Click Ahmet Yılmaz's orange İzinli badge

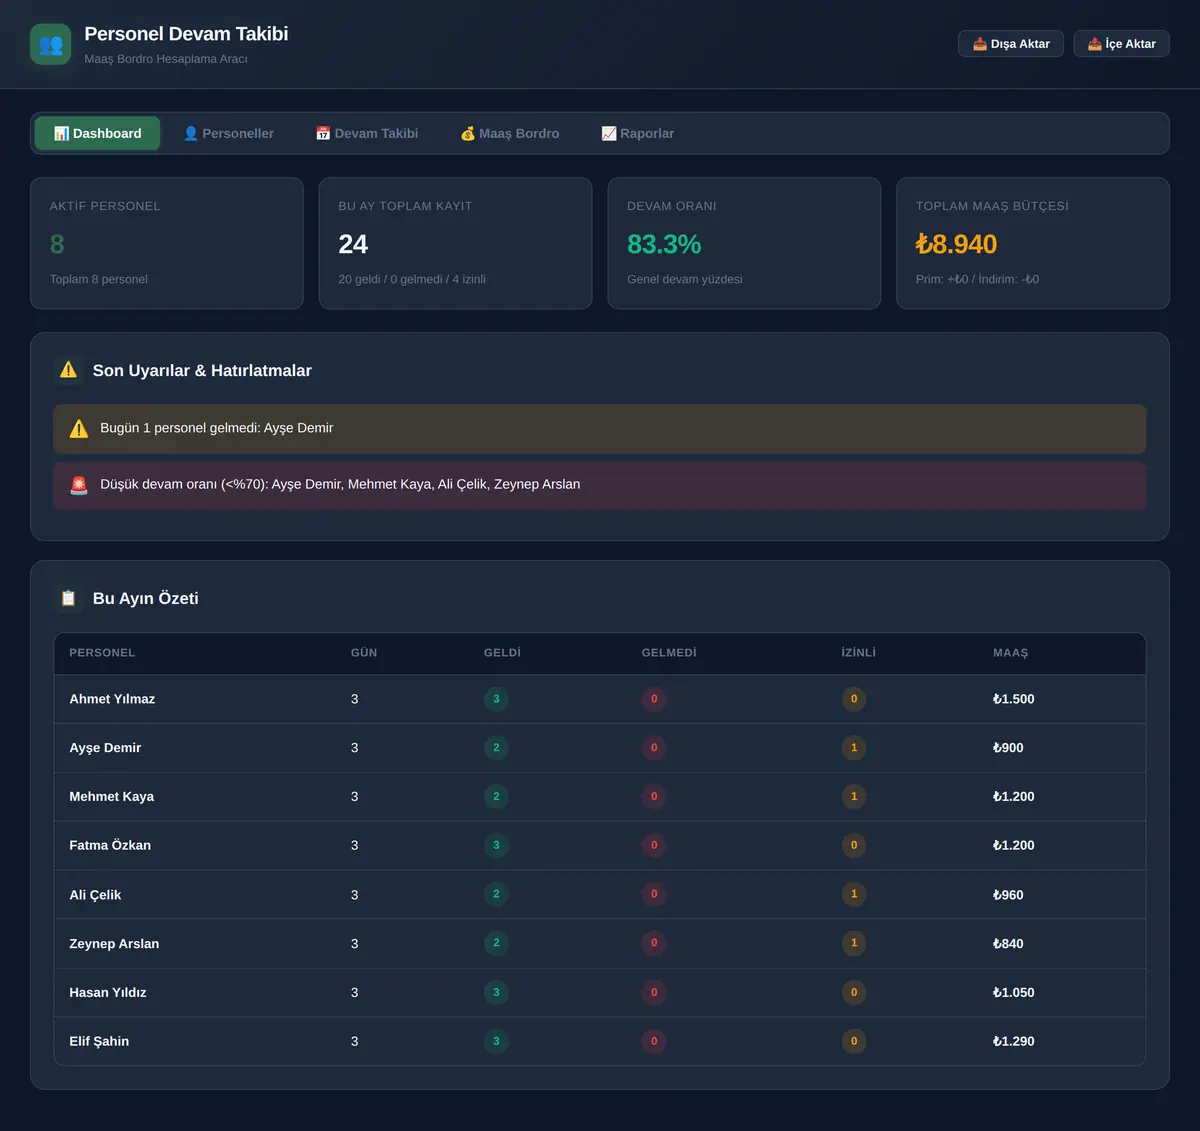[x=853, y=699]
